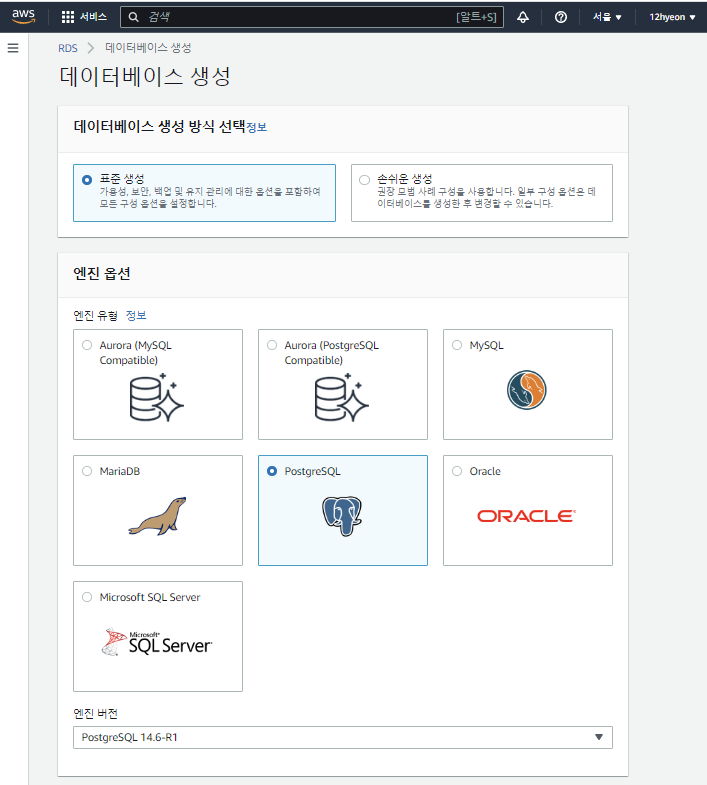
Task: Open the 서비스 menu label
Action: point(93,17)
